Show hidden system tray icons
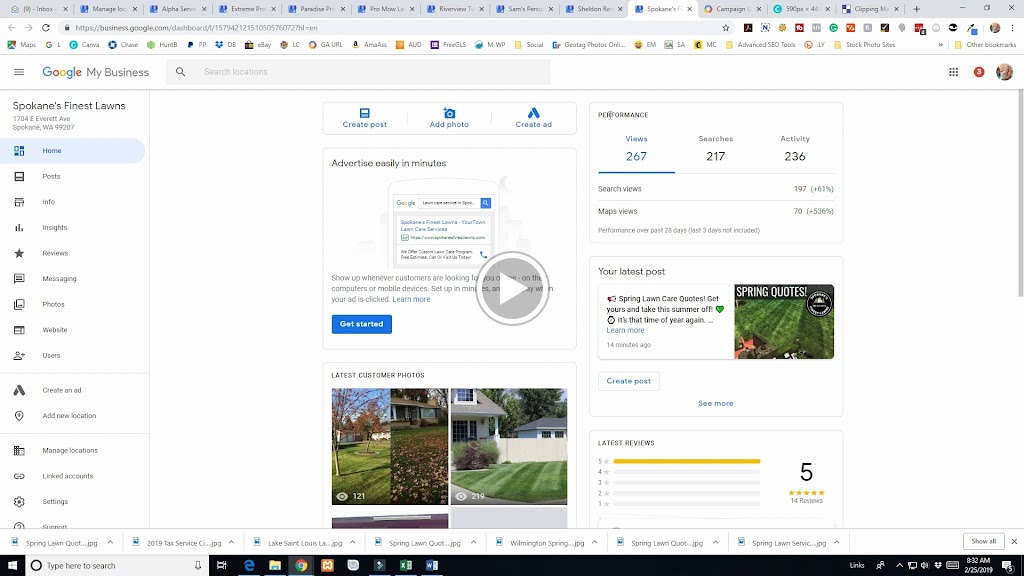The height and width of the screenshot is (576, 1024). click(x=899, y=566)
